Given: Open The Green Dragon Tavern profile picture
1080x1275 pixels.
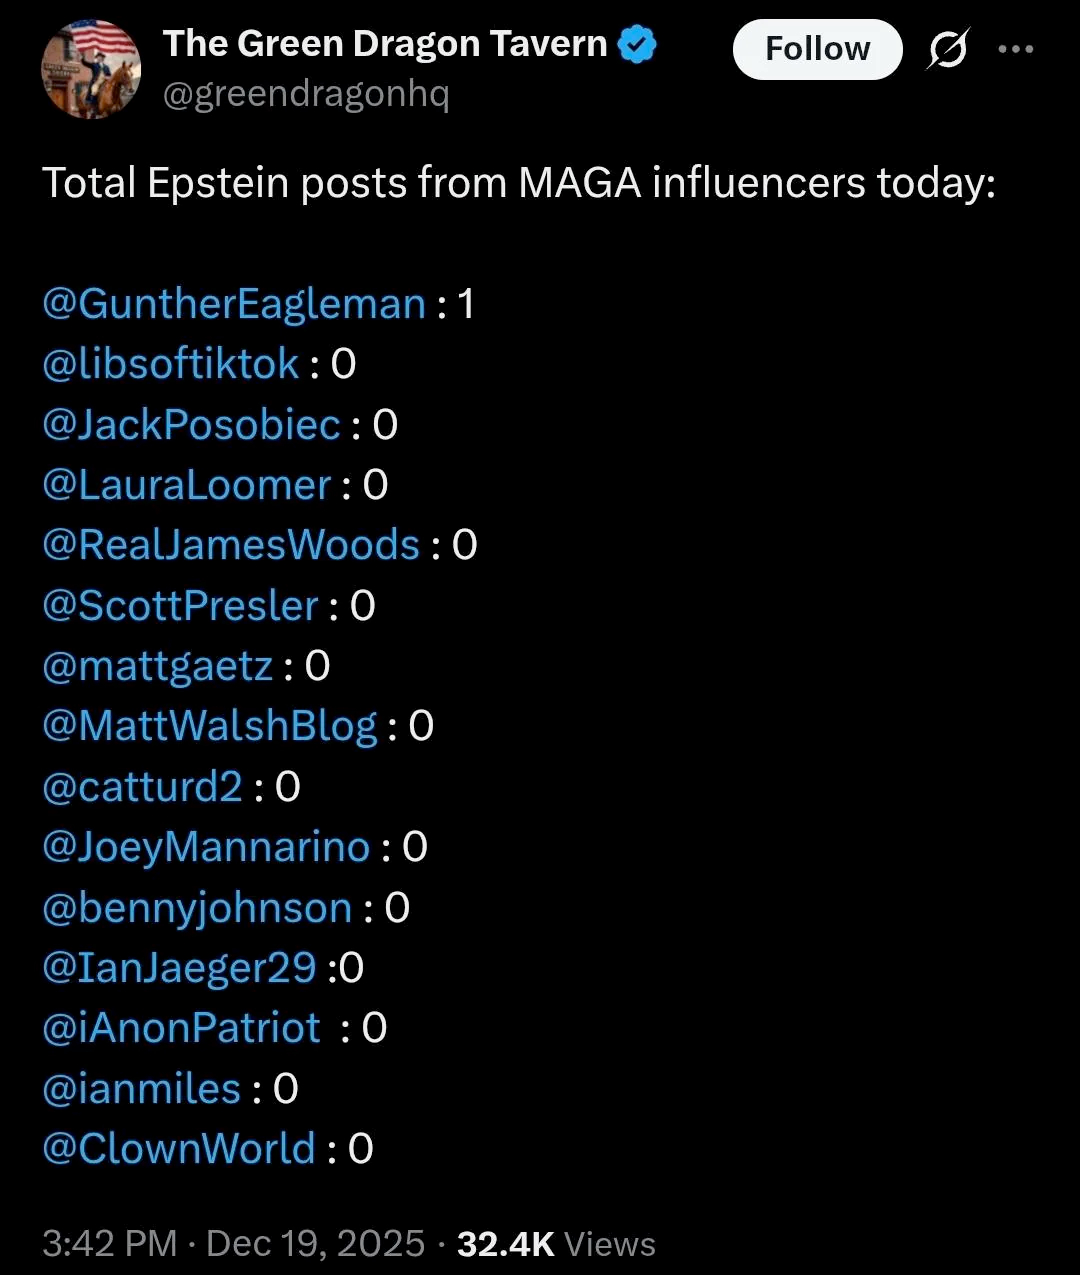Looking at the screenshot, I should click(x=91, y=69).
